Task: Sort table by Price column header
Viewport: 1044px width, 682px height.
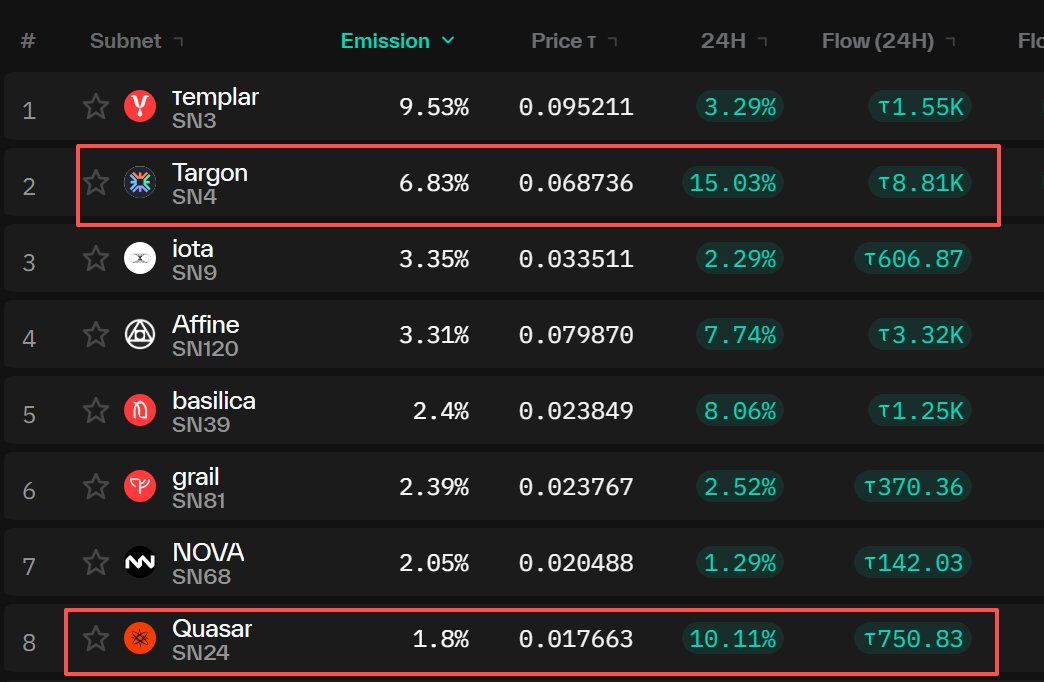Action: 574,41
